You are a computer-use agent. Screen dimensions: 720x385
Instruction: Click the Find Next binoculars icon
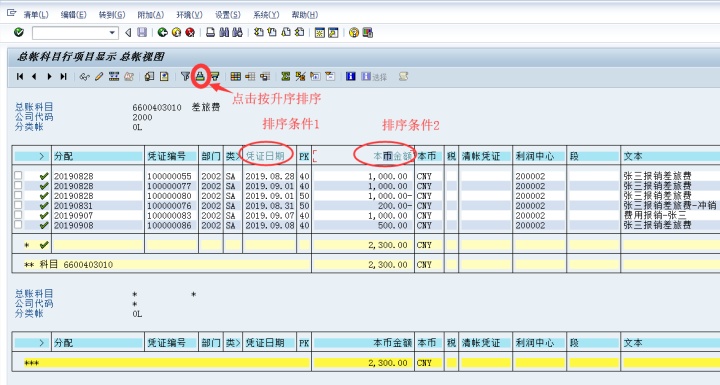(237, 33)
